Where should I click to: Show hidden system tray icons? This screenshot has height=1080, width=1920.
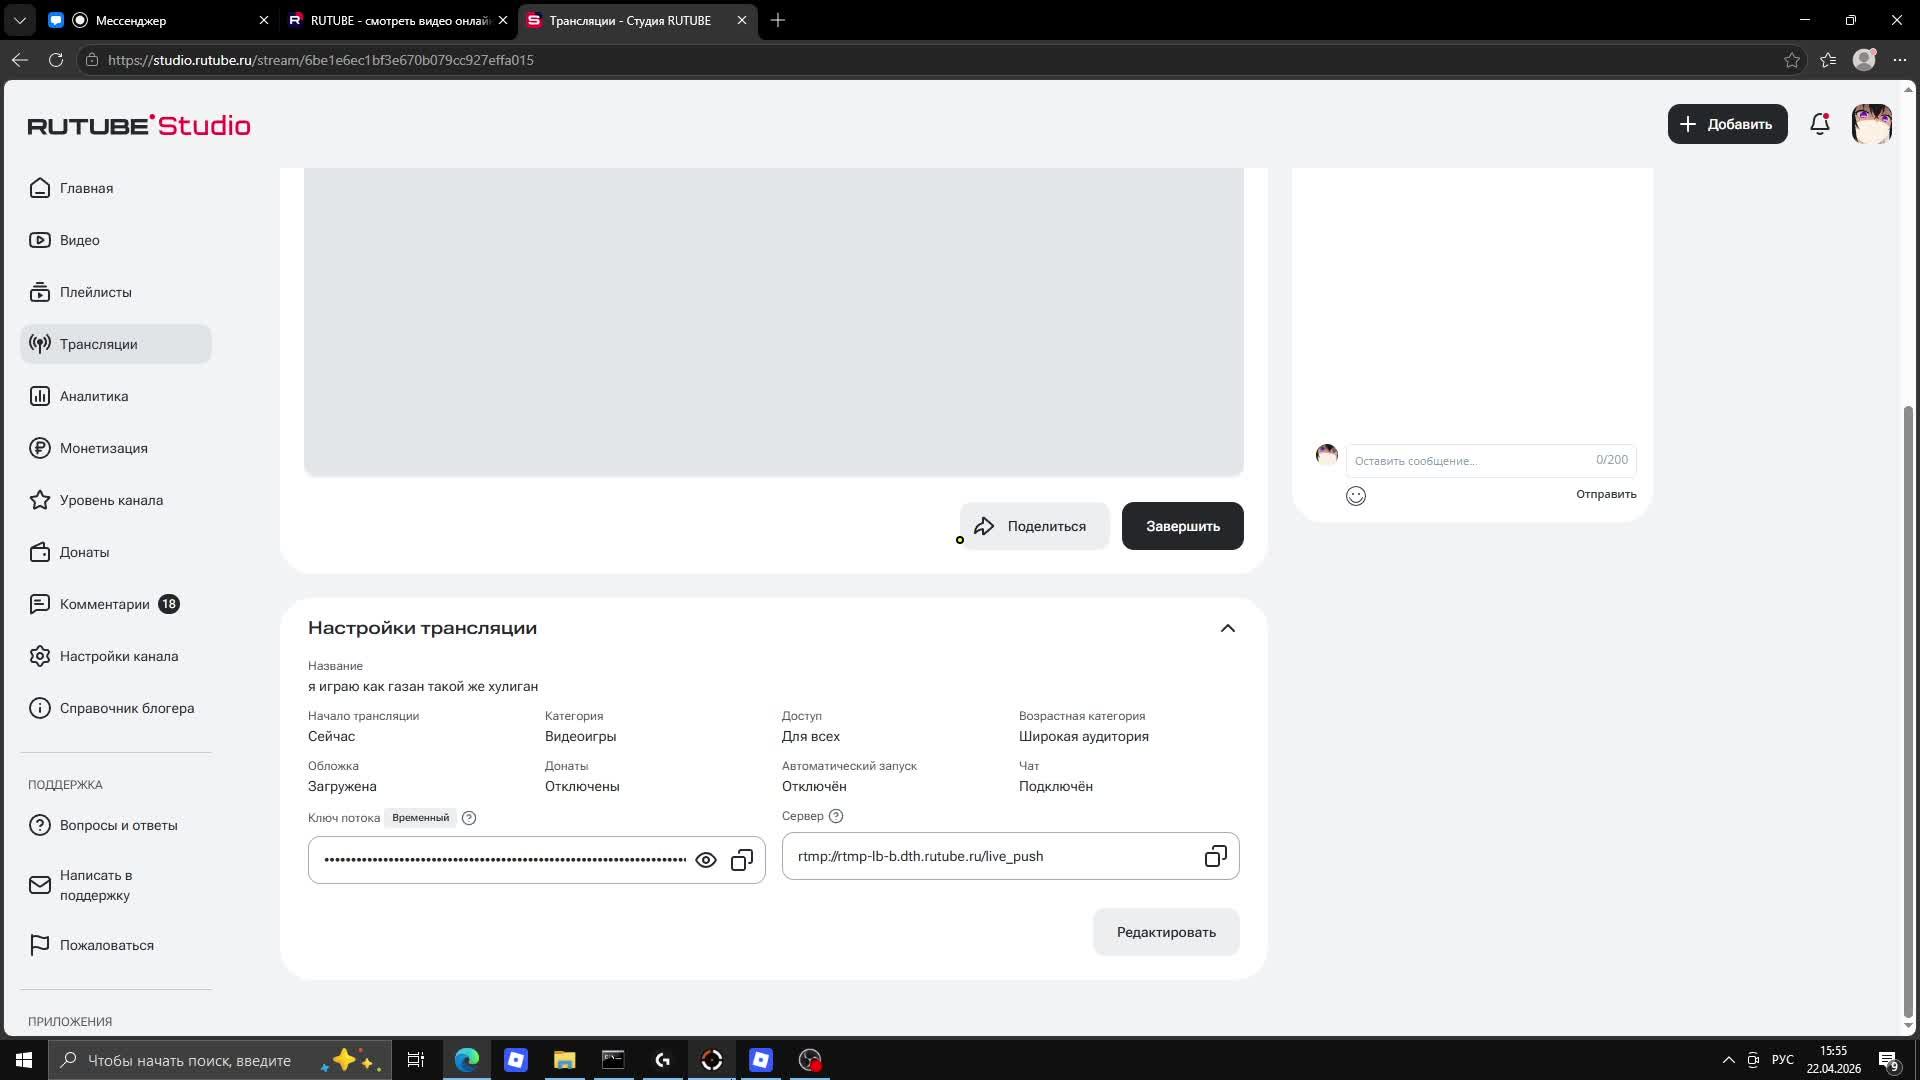[1728, 1060]
